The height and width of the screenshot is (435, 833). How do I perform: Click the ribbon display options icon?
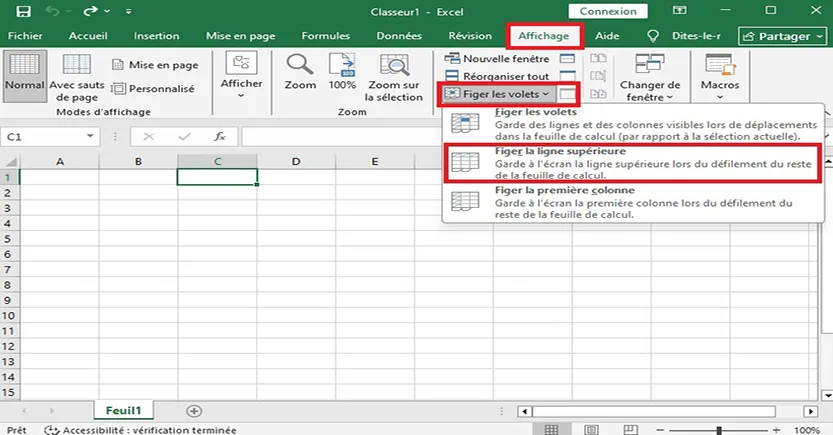pos(679,11)
